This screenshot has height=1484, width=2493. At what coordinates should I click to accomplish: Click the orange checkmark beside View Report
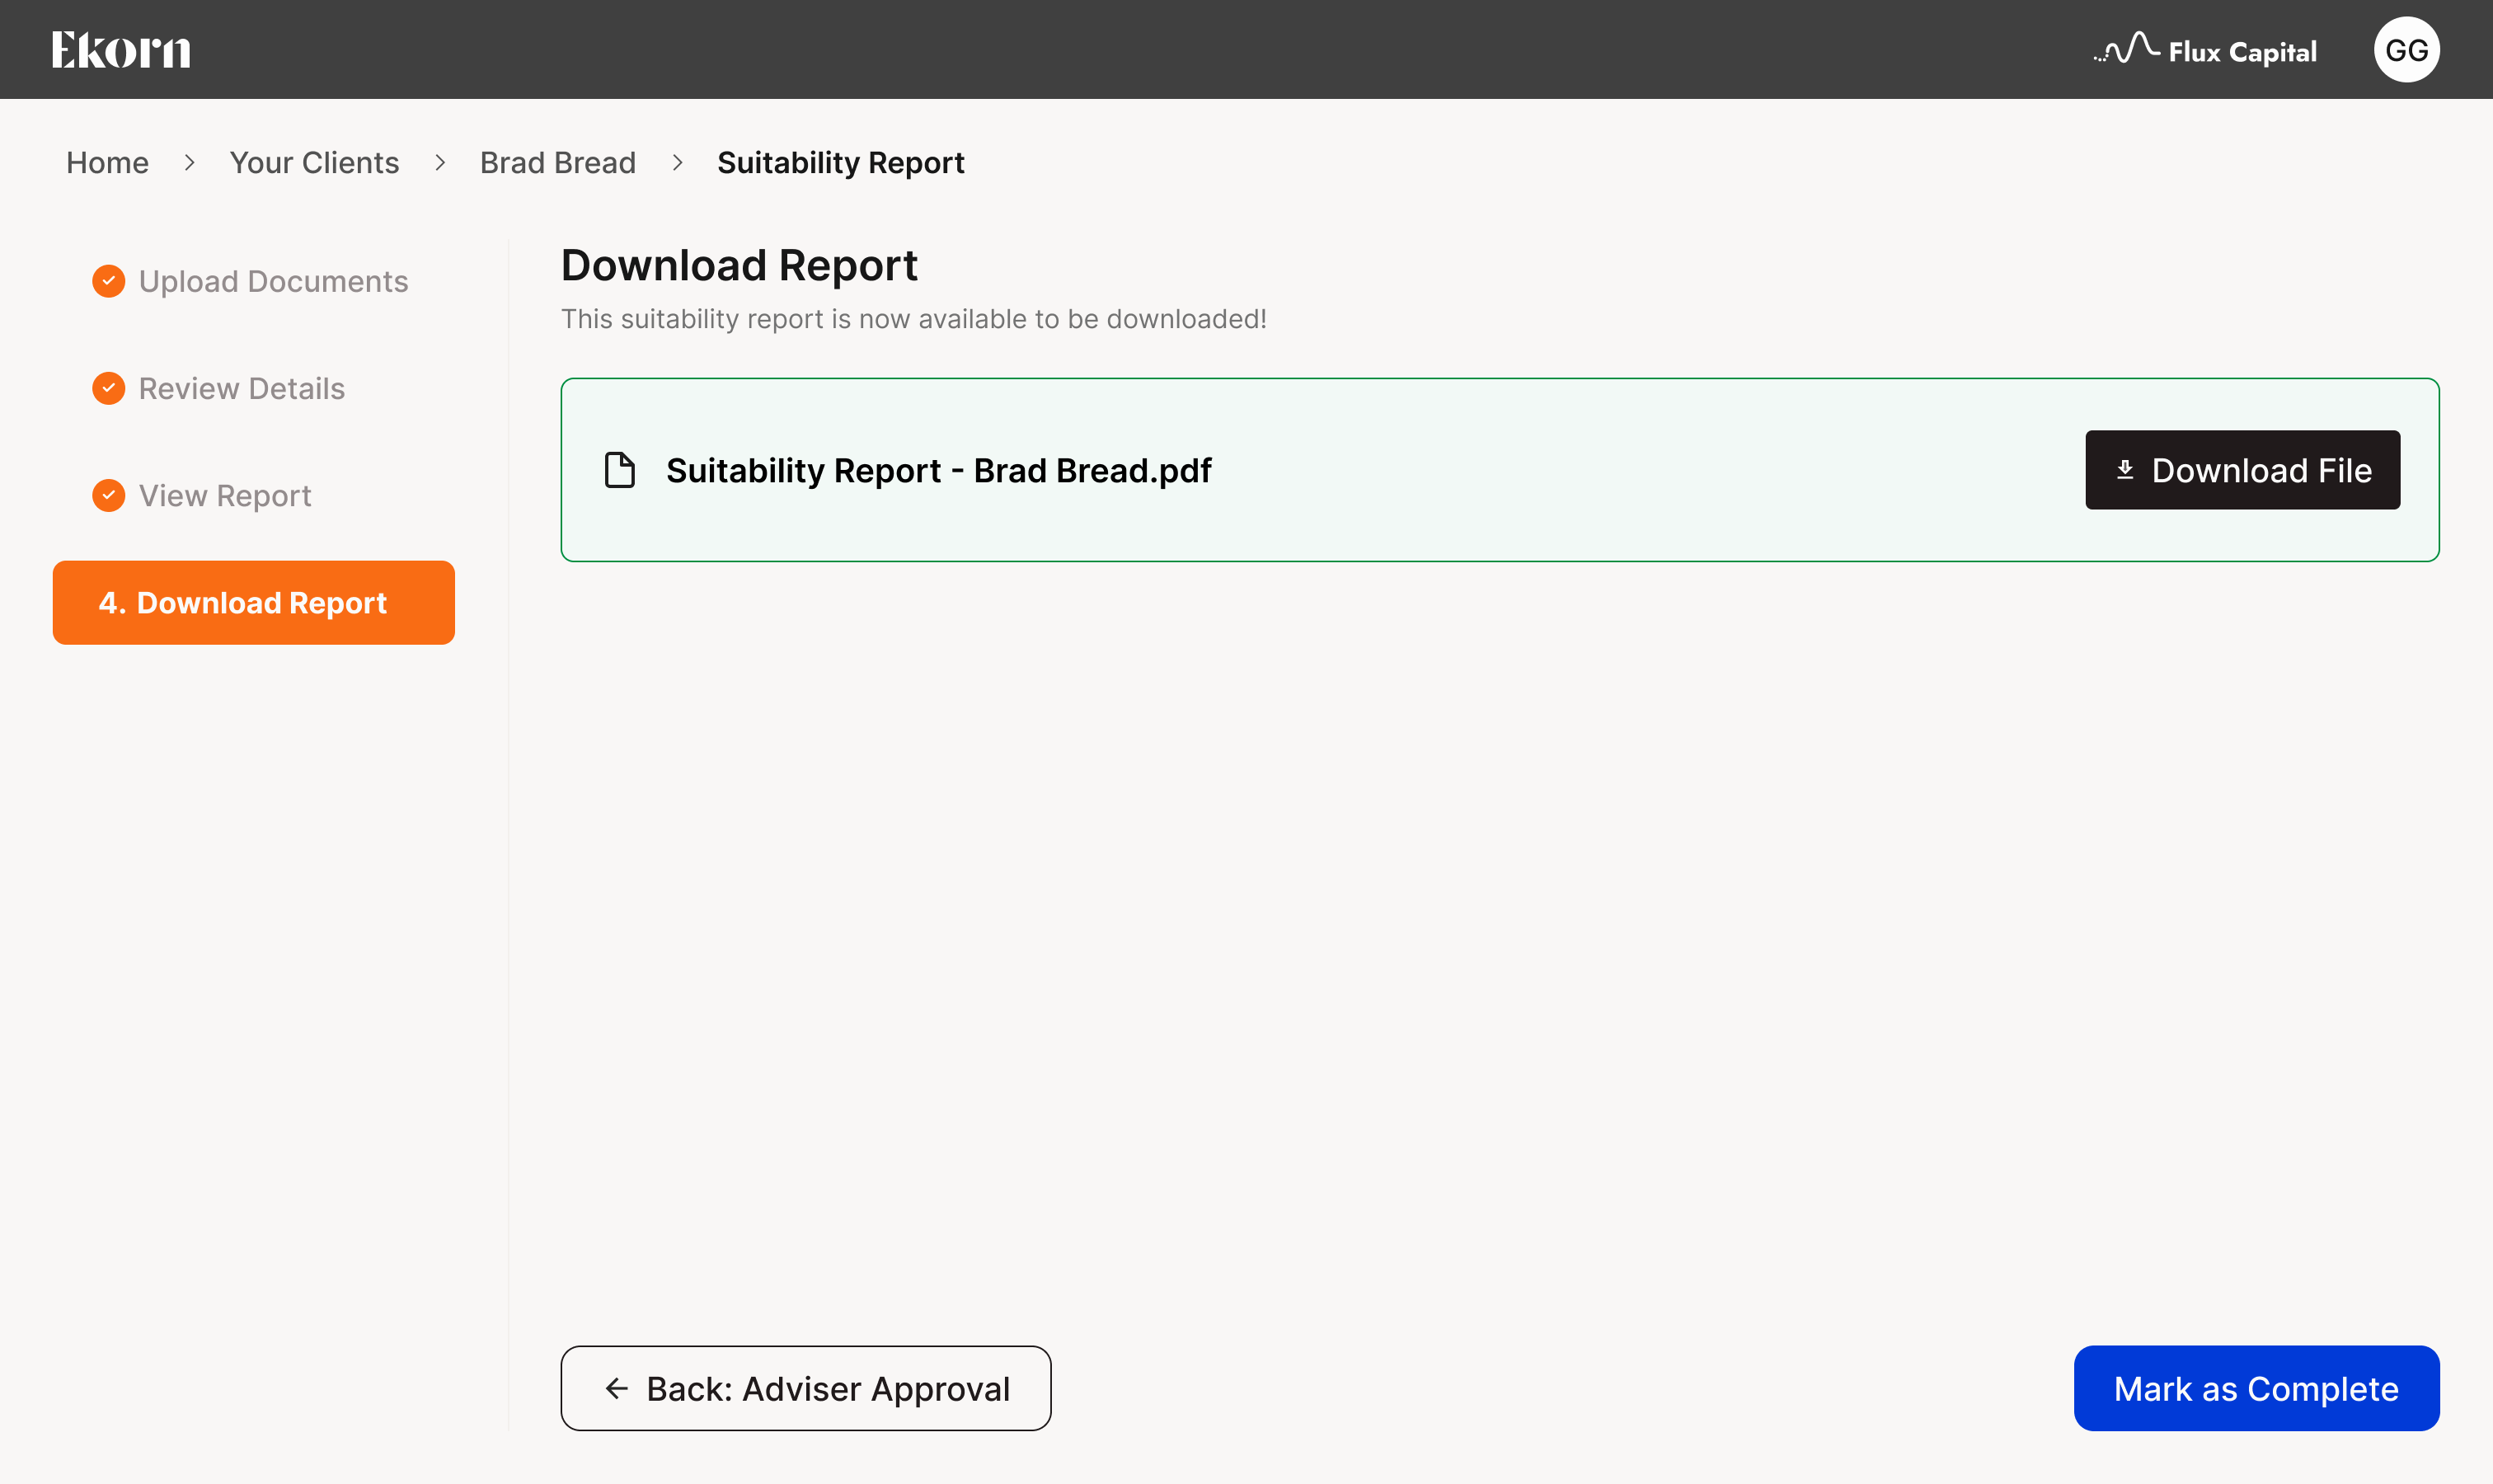(109, 495)
